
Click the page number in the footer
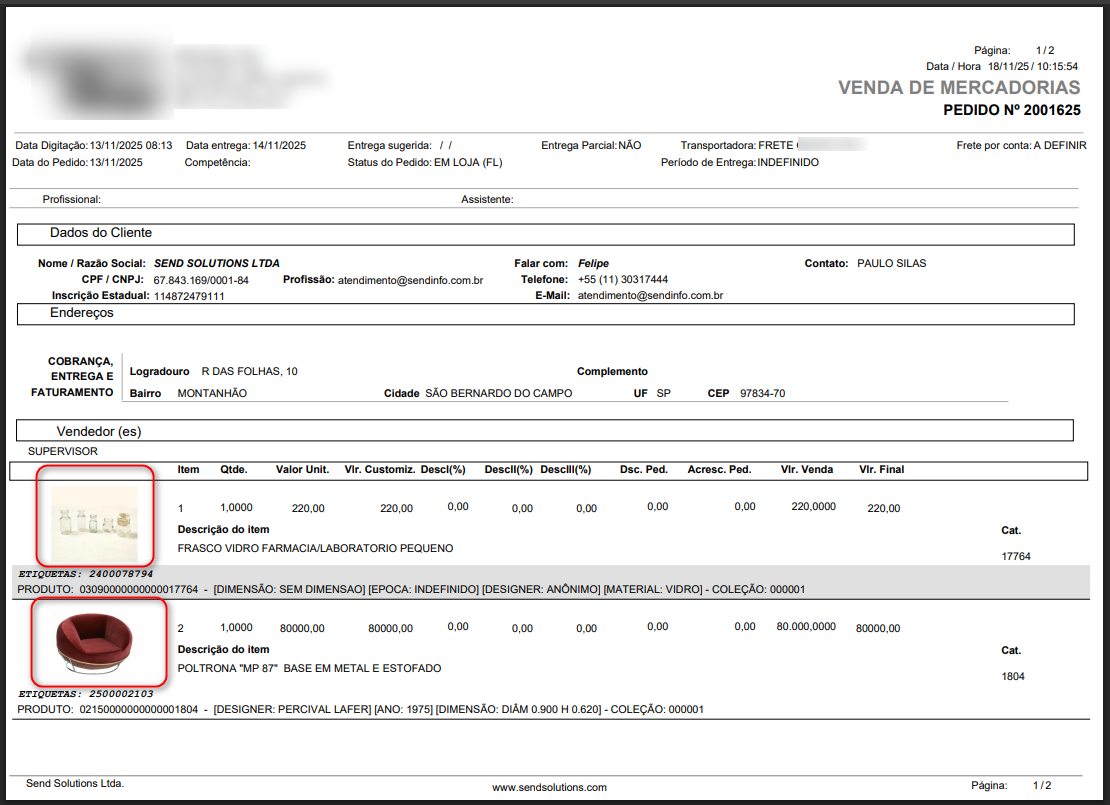(1042, 785)
